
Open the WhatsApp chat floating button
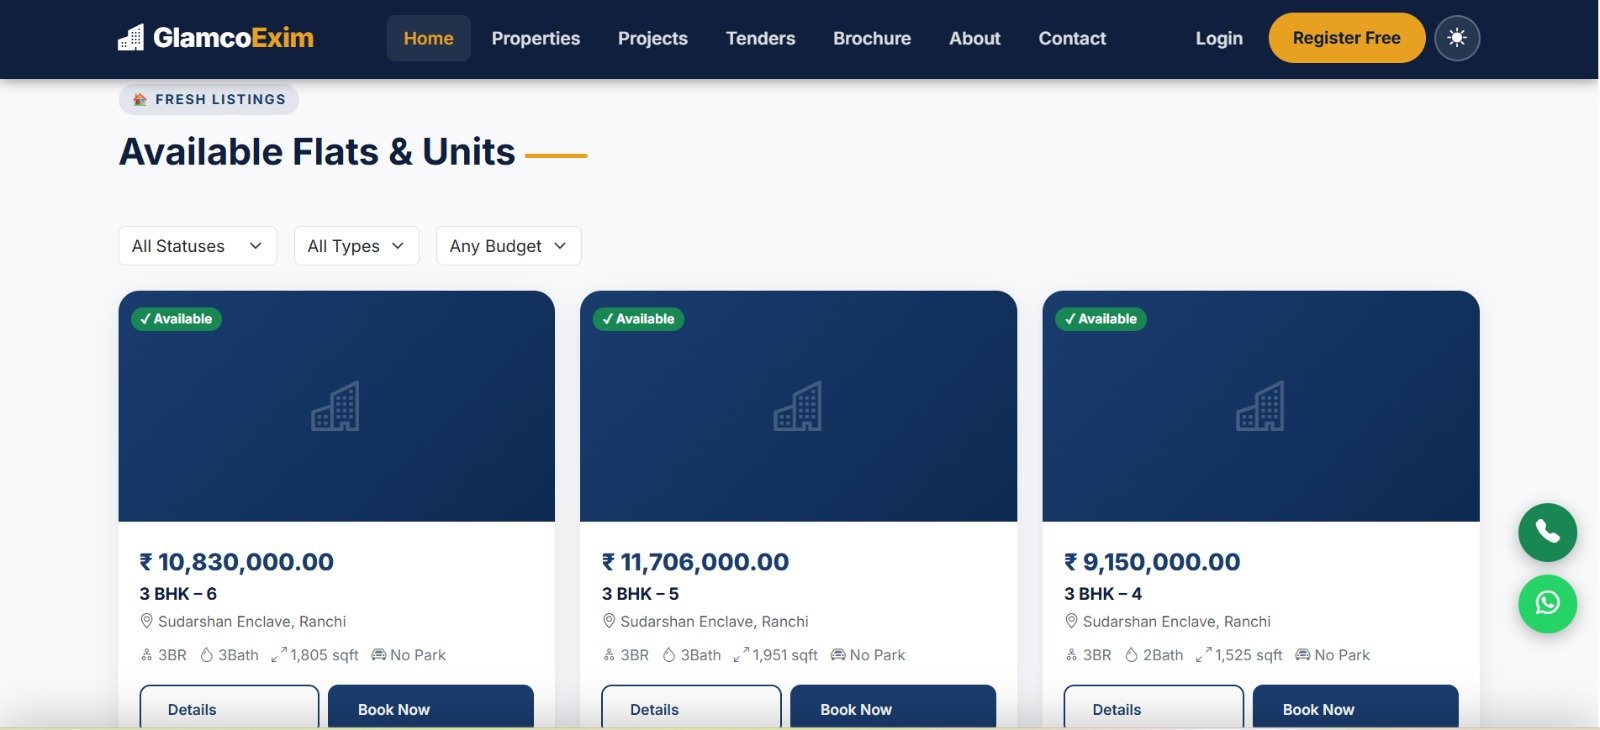point(1547,604)
